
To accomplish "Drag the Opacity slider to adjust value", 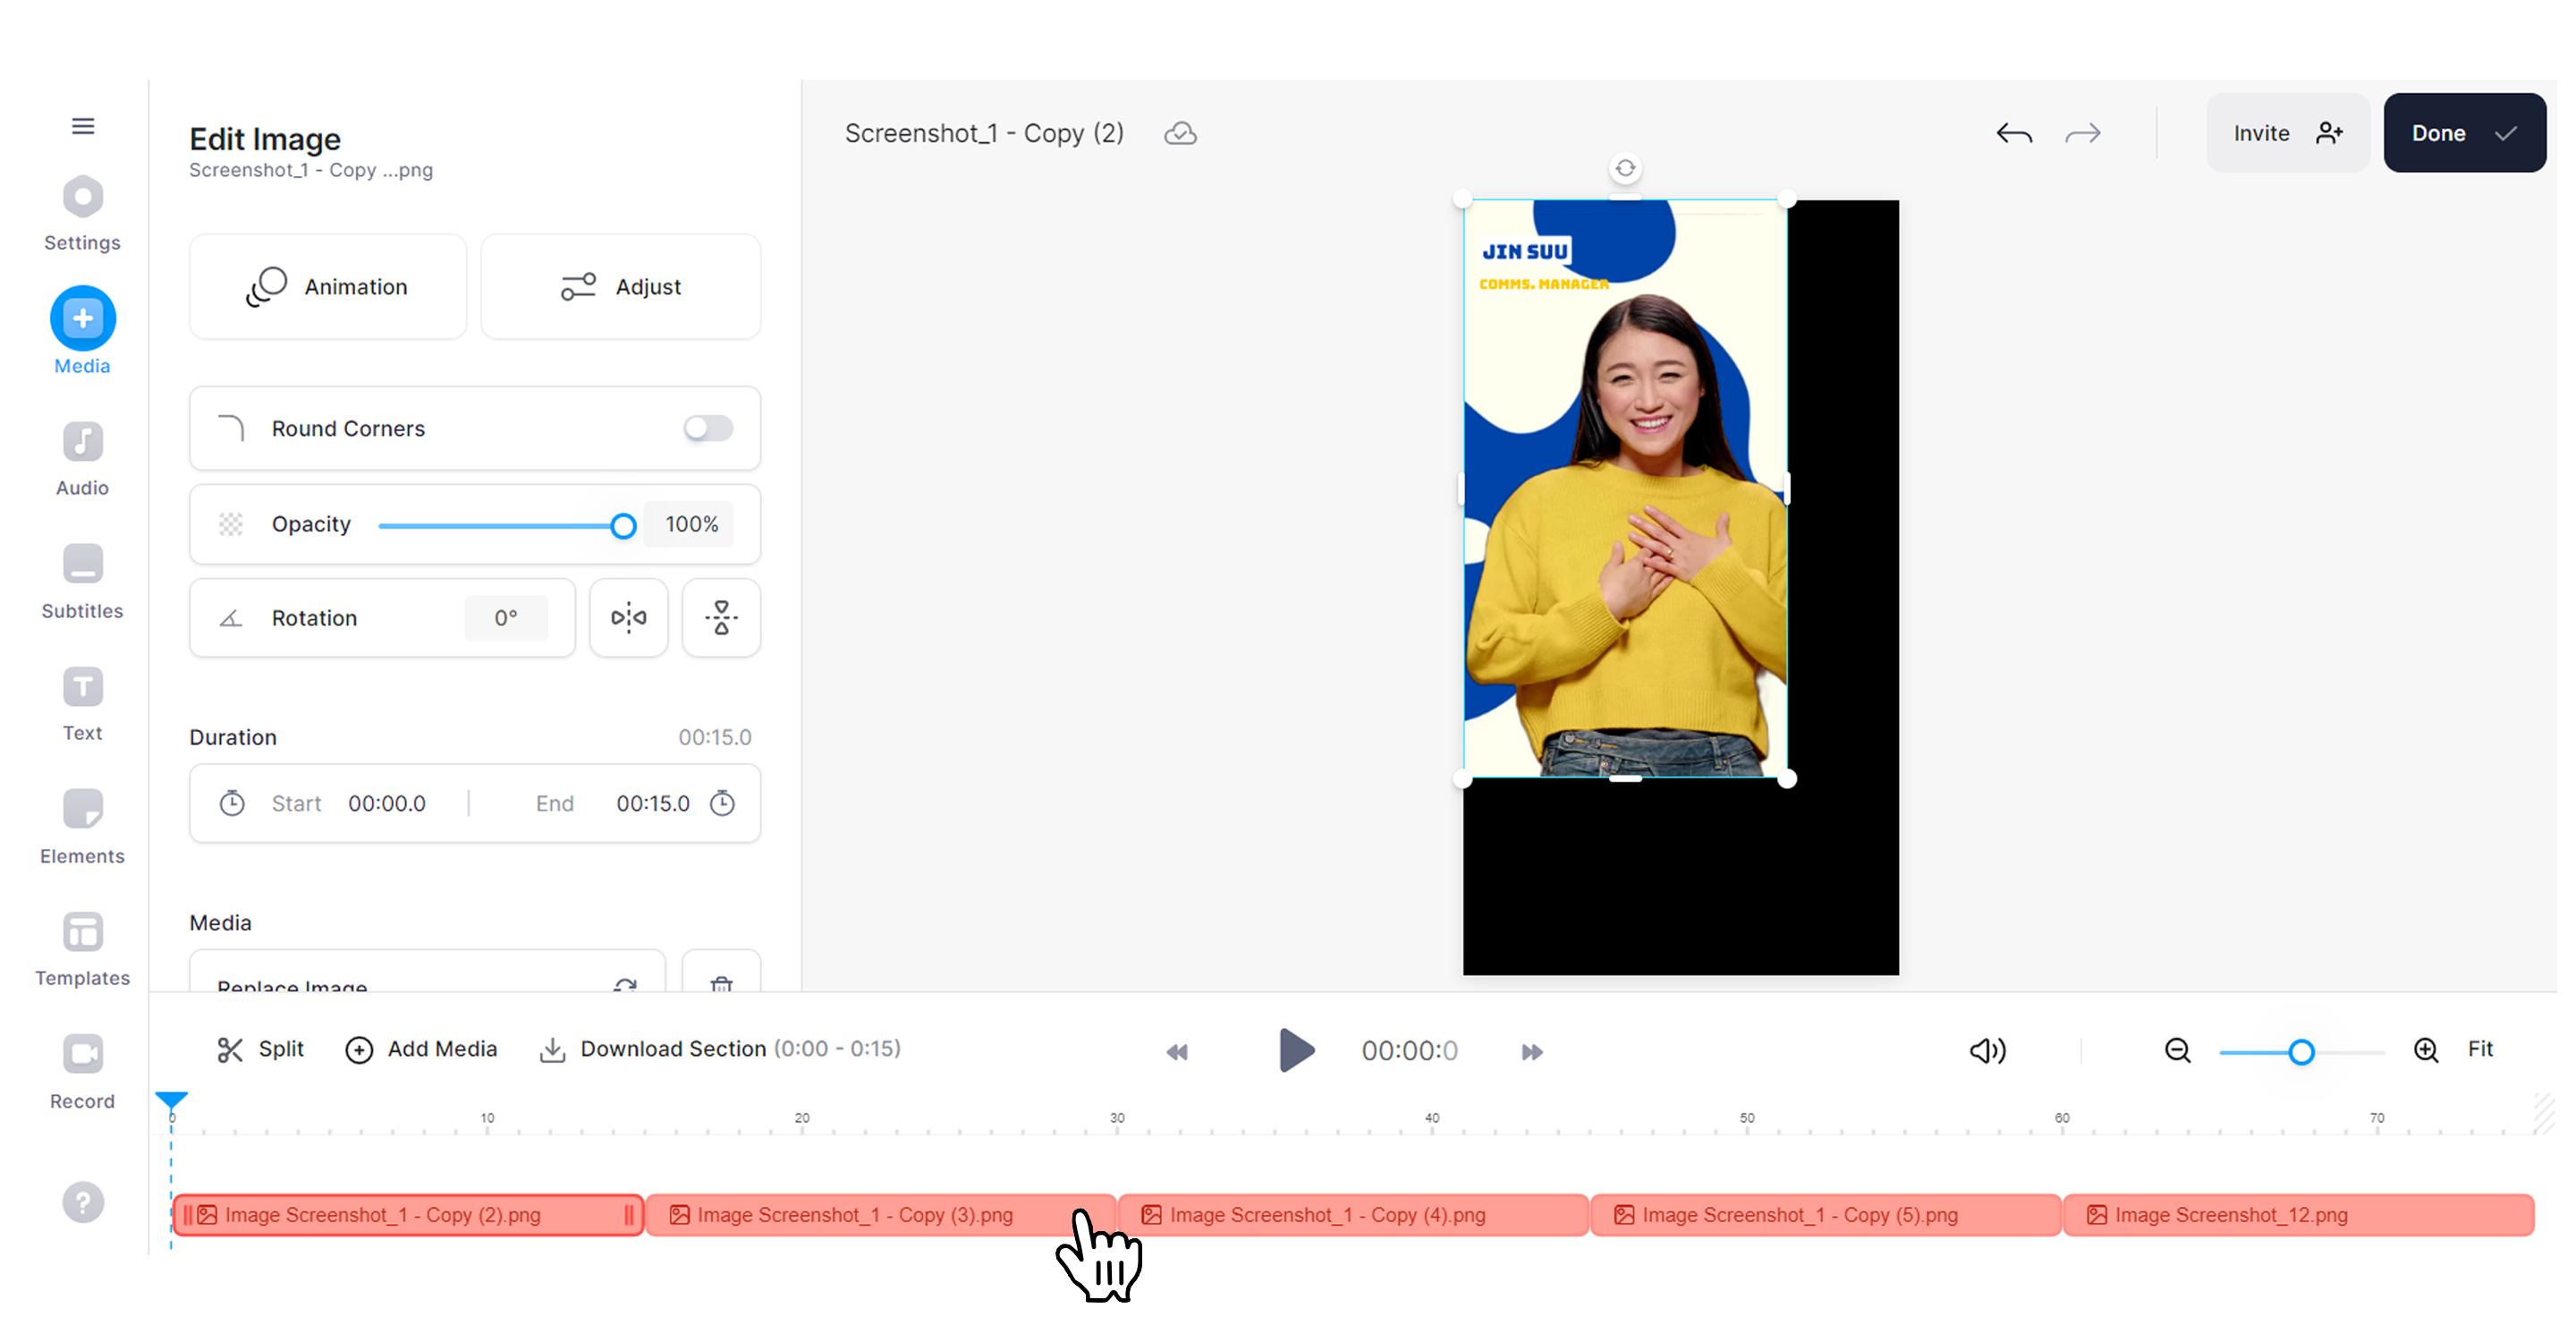I will click(623, 524).
